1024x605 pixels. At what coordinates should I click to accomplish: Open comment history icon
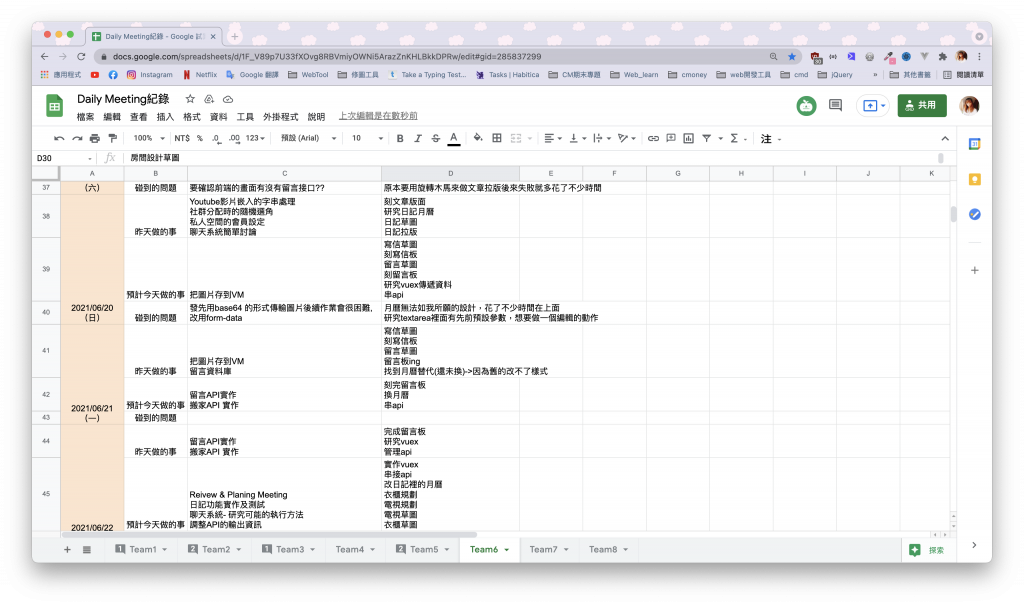[x=835, y=105]
